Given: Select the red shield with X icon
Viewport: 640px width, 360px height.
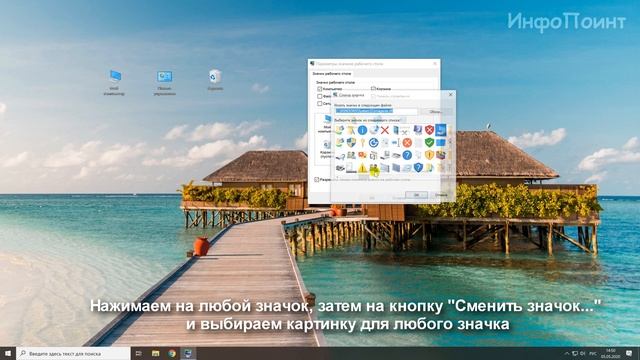Looking at the screenshot, I should (x=429, y=130).
